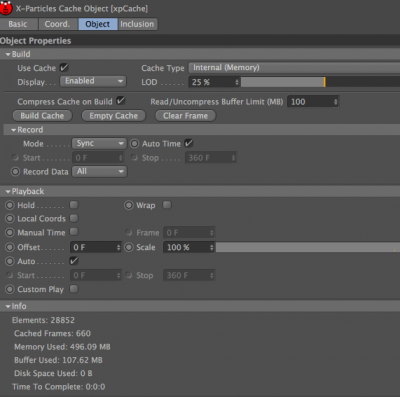Open the Coord. tab
400x397 pixels.
click(57, 24)
